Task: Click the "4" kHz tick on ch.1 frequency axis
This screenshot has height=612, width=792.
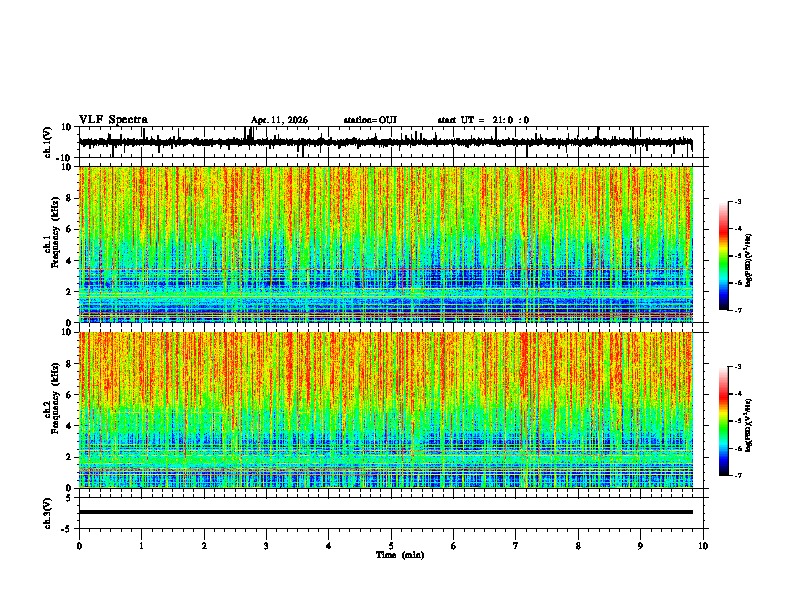Action: [70, 261]
